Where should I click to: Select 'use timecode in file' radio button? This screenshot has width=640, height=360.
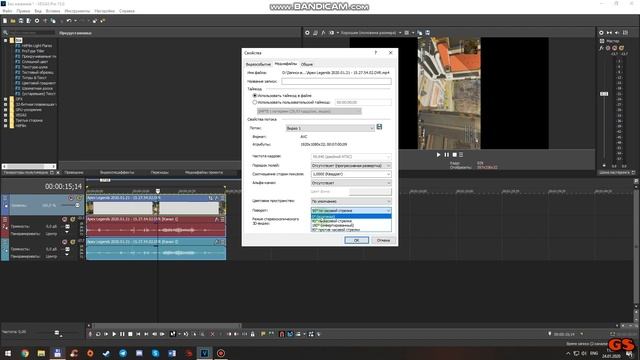tap(255, 96)
